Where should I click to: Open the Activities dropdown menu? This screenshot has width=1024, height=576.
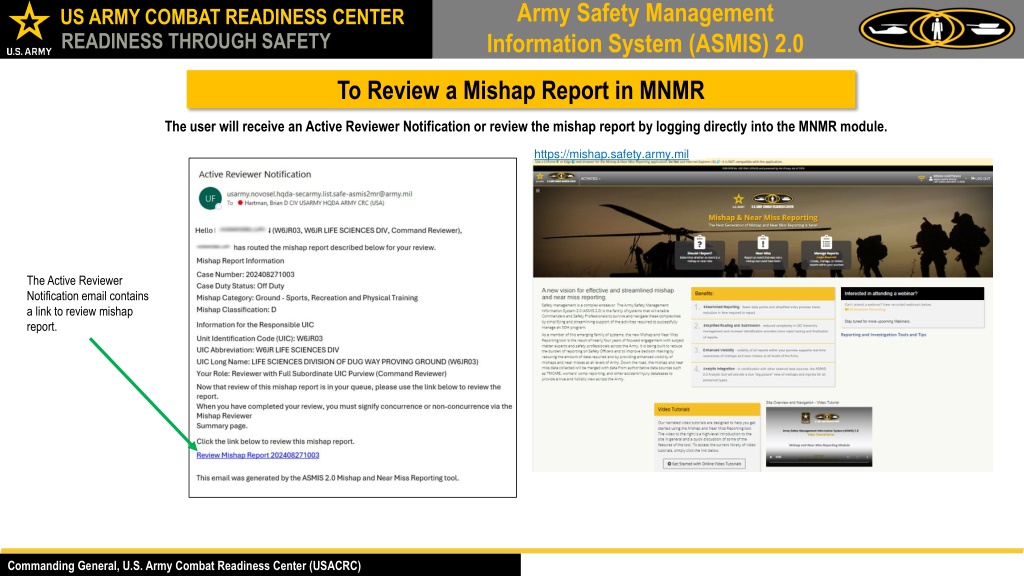click(591, 178)
